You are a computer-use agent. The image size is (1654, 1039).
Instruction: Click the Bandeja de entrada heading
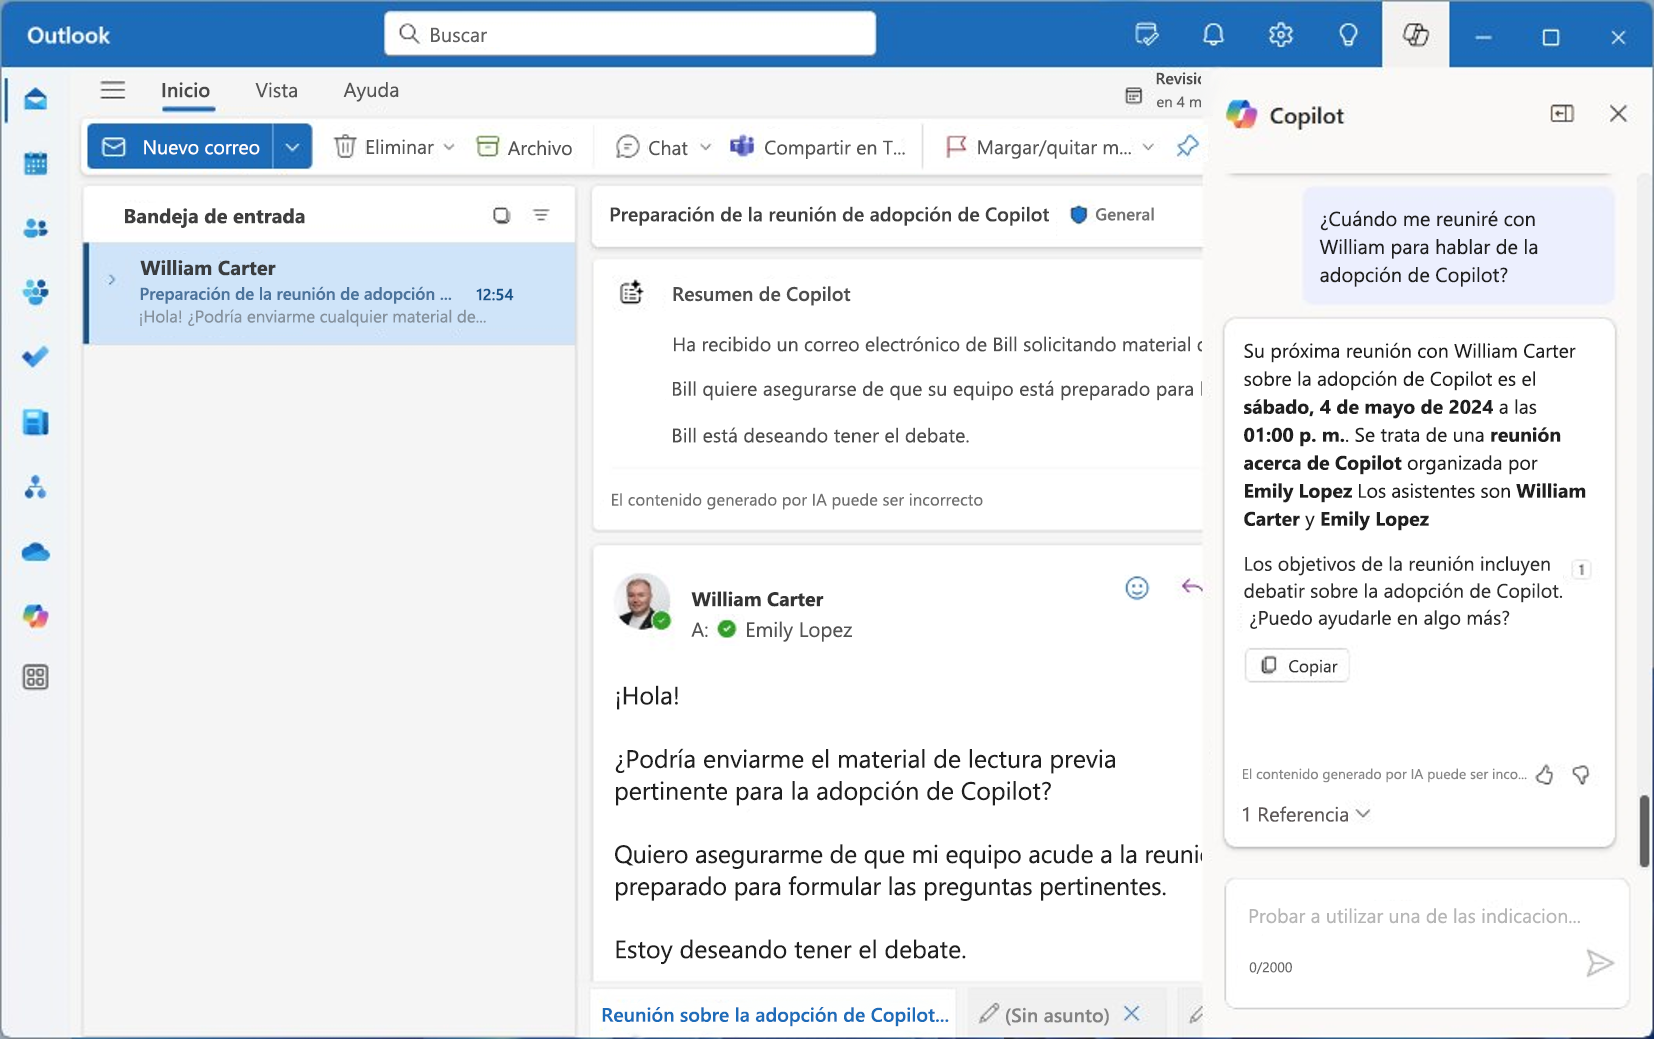(x=214, y=216)
